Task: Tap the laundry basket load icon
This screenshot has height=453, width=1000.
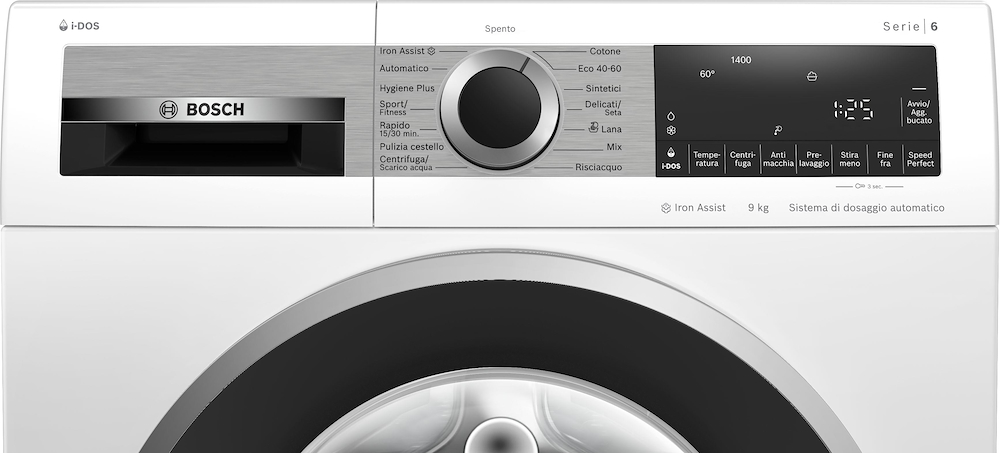Action: click(811, 75)
